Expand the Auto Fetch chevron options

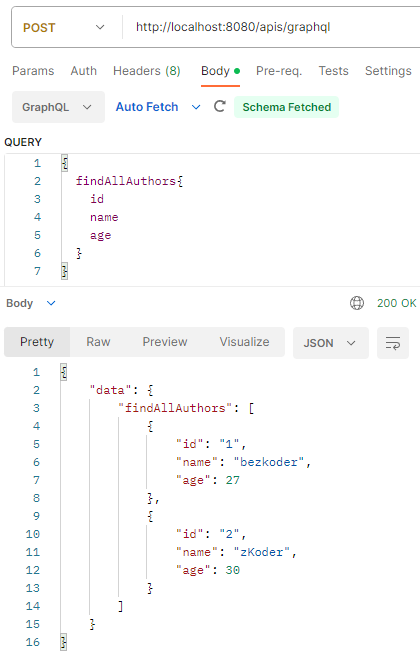point(196,107)
